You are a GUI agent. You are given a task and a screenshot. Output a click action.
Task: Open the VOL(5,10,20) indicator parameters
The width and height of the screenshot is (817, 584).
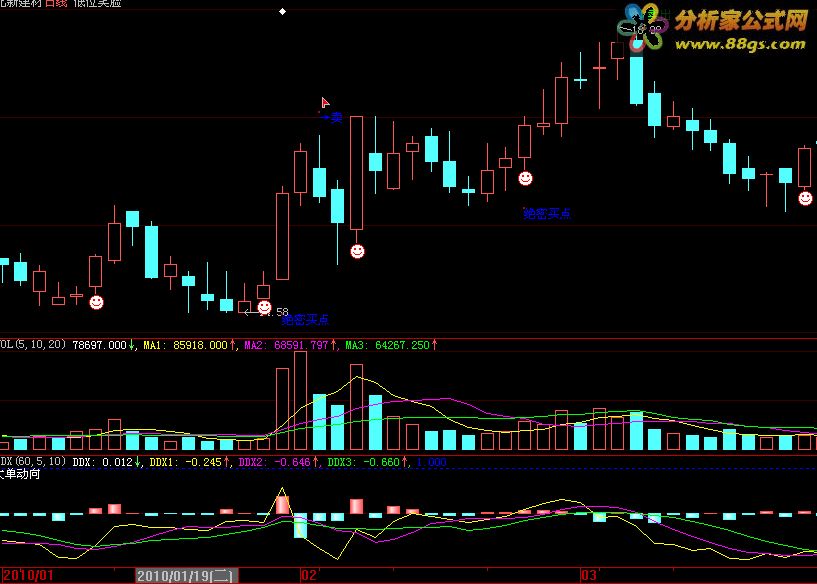(33, 344)
